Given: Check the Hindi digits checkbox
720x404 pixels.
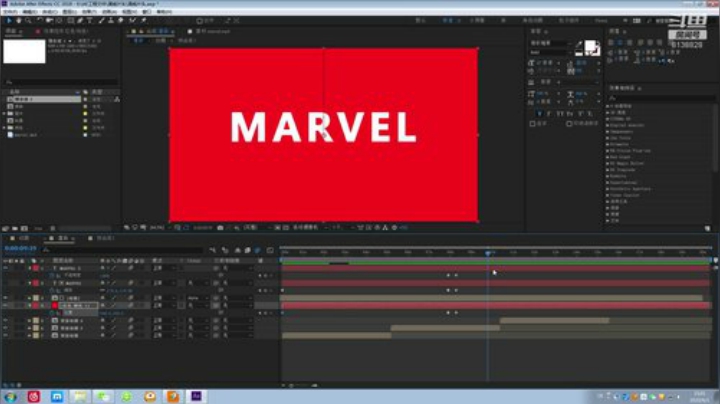Looking at the screenshot, I should coord(569,123).
